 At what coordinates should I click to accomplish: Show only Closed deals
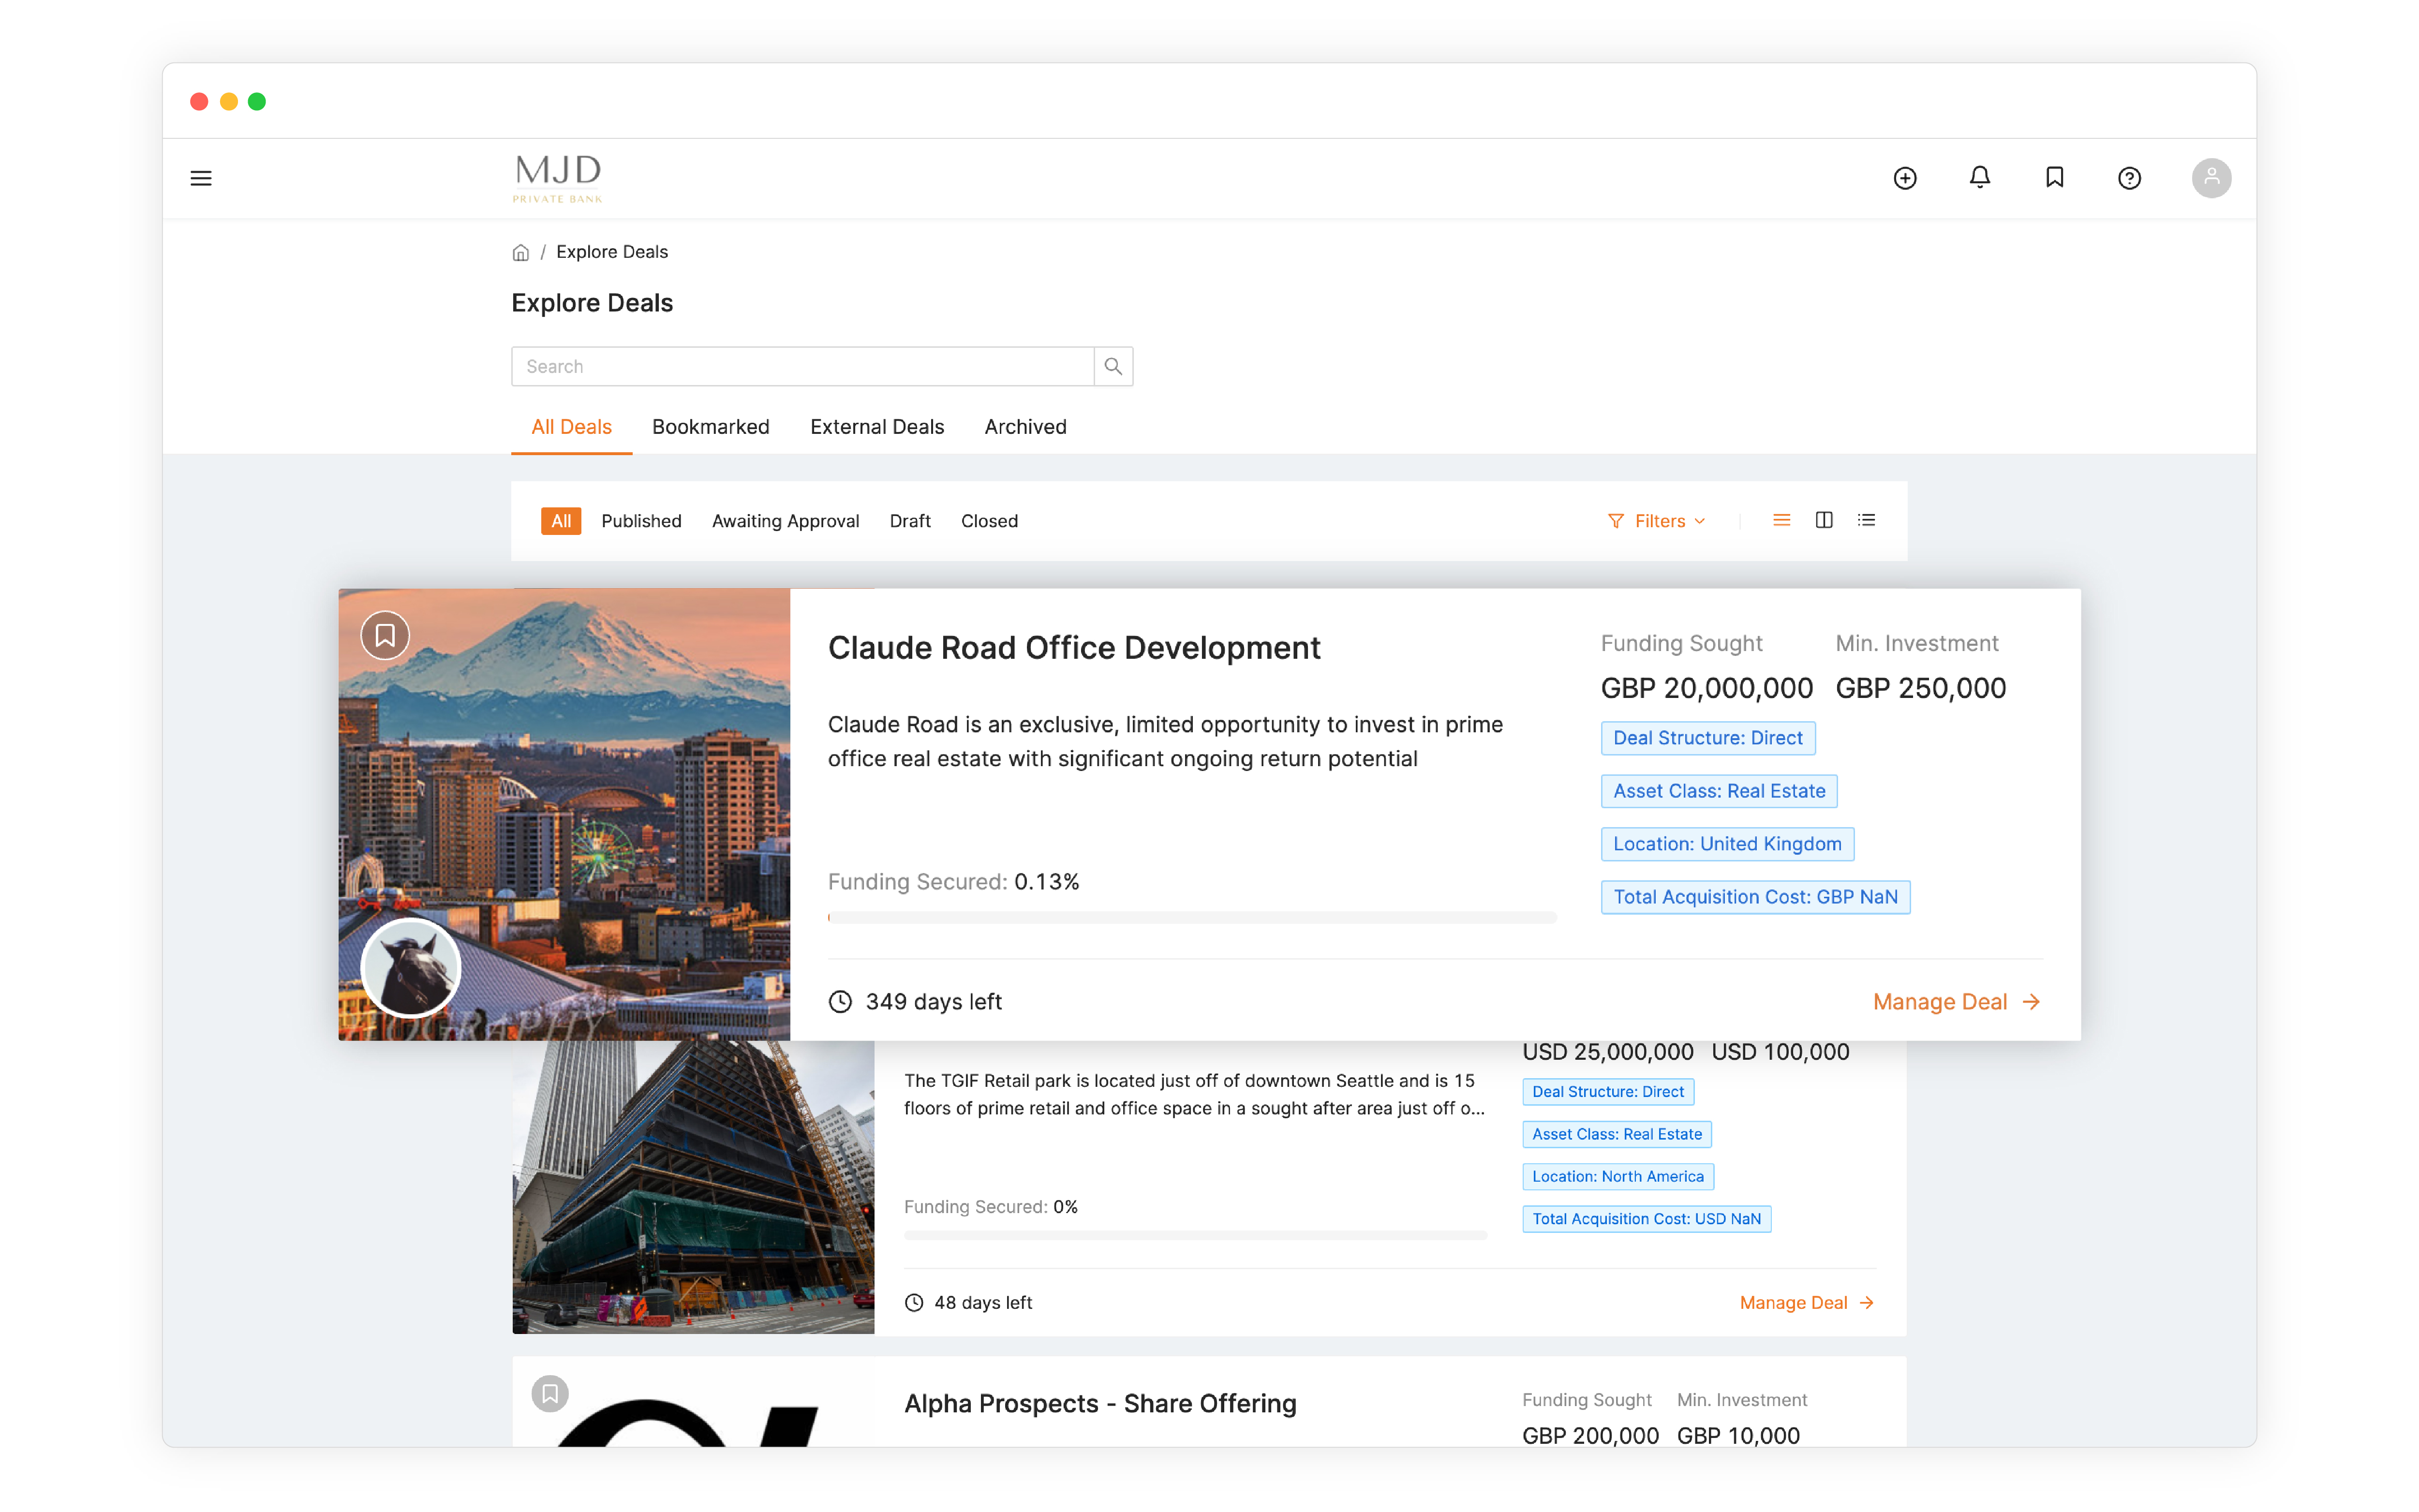point(989,520)
